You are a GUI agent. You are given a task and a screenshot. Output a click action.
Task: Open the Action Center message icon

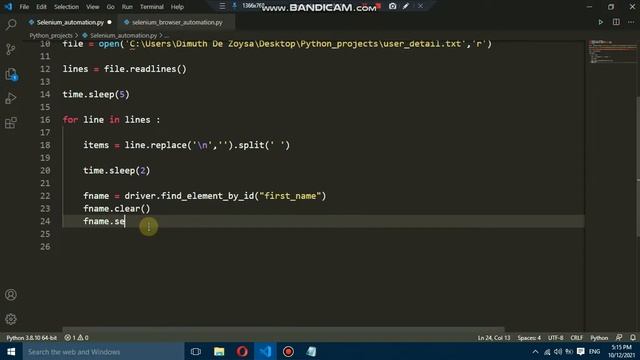pyautogui.click(x=580, y=352)
